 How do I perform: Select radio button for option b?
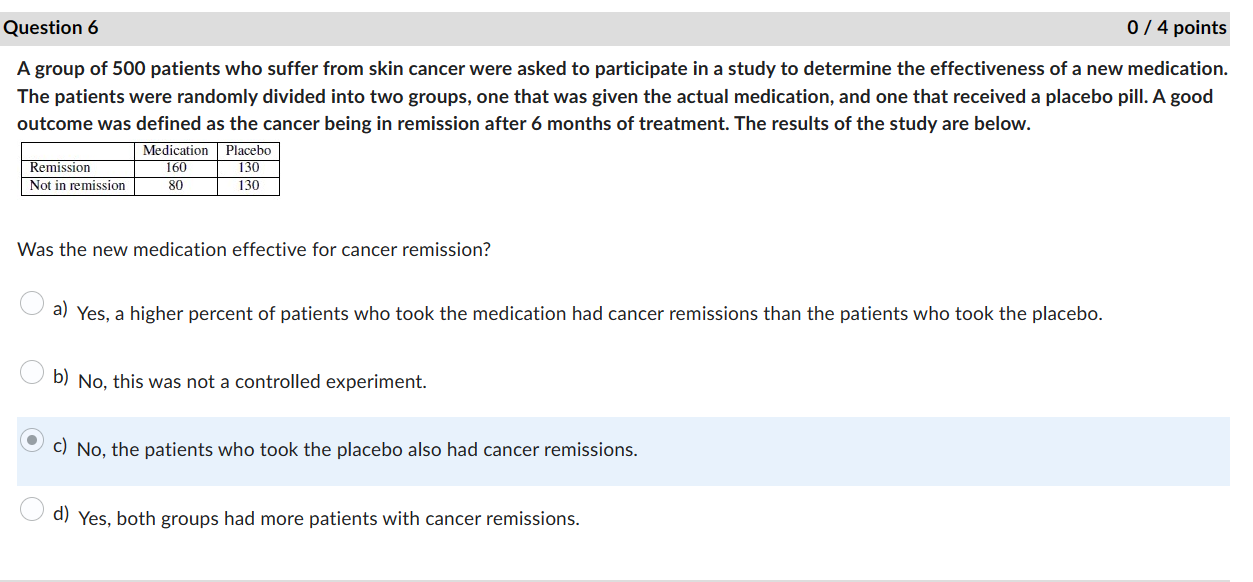(x=32, y=372)
